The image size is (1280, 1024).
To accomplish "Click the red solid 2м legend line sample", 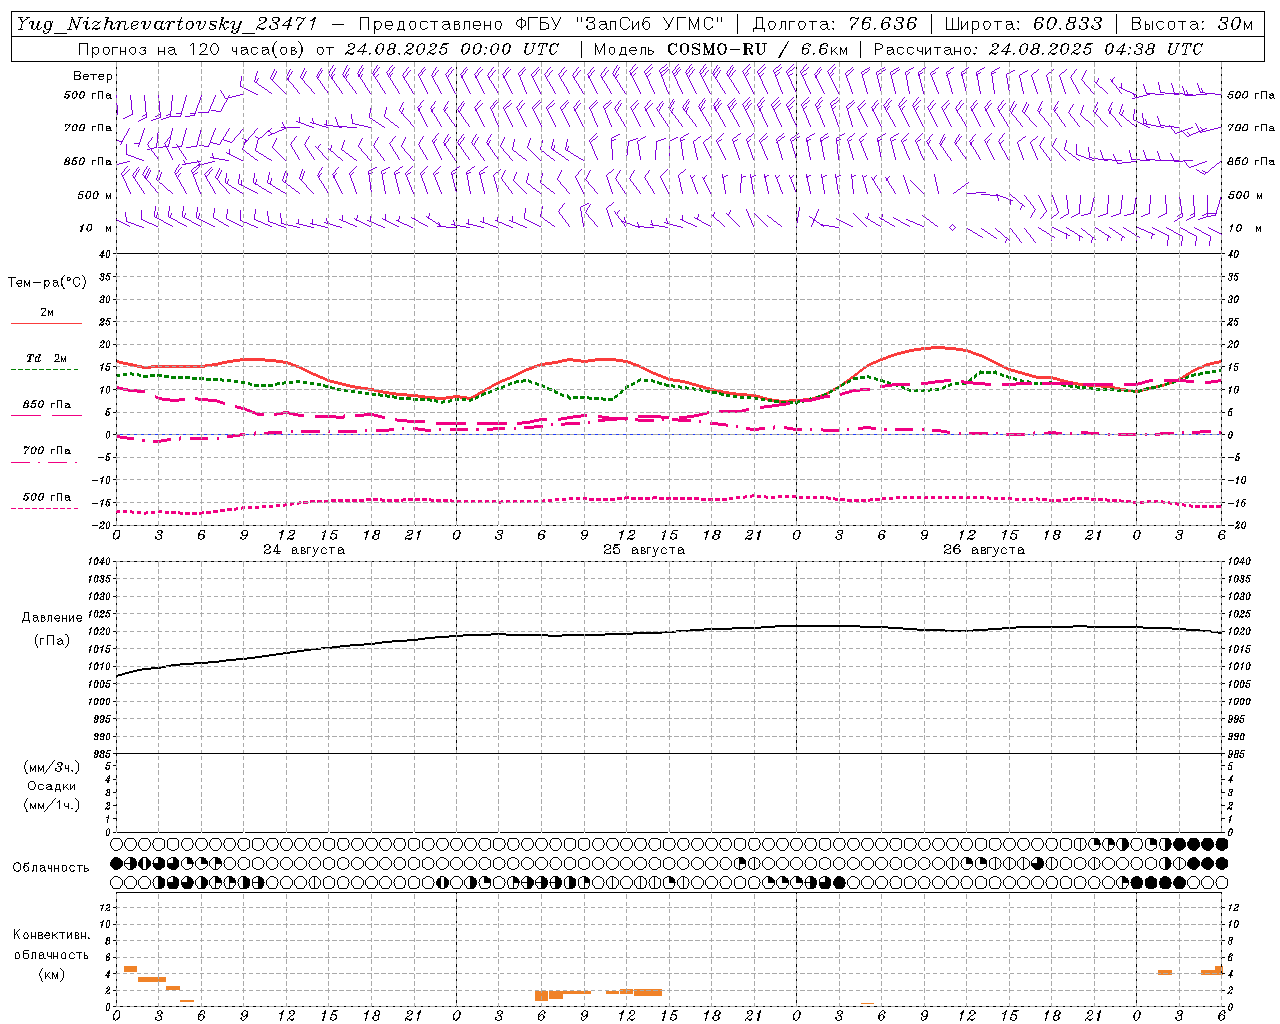I will coord(46,324).
